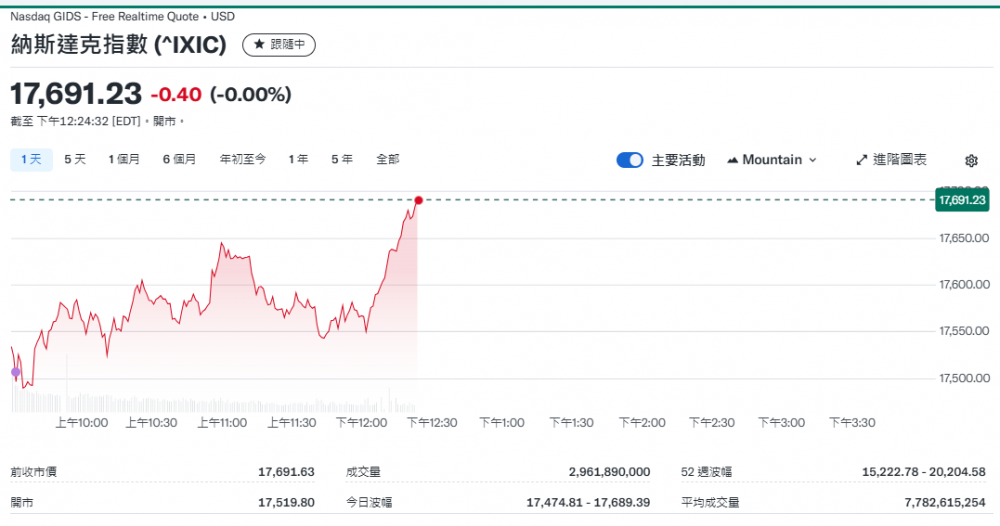
Task: Click the 納斯達克指數 (^IXIC) title
Action: 119,45
